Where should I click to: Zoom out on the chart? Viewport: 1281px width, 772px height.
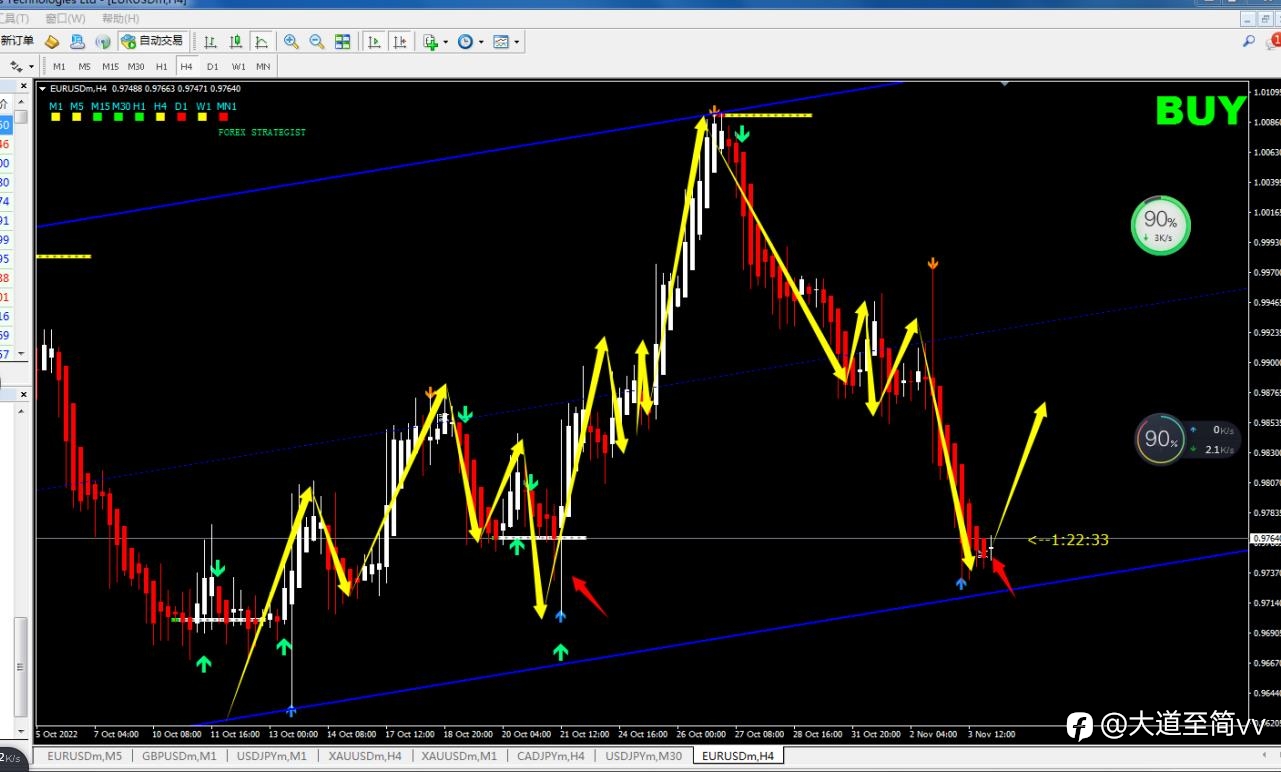point(316,42)
